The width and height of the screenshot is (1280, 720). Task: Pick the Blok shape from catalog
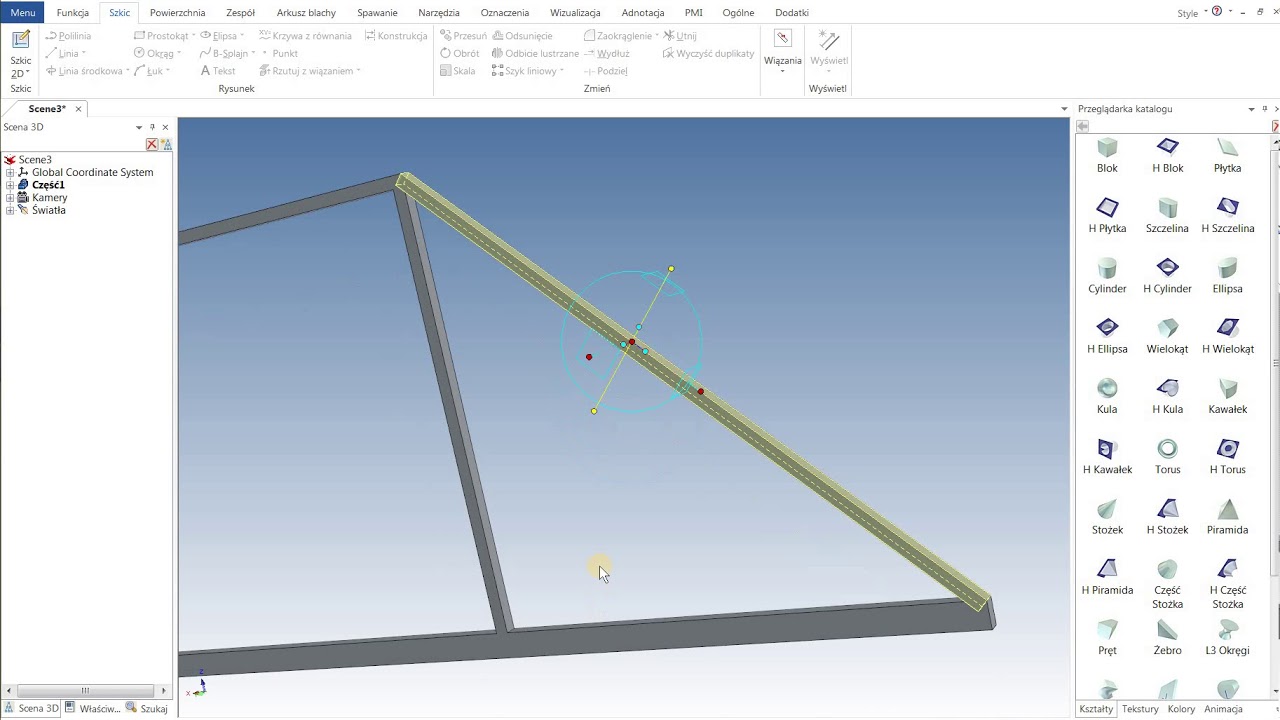click(1107, 156)
